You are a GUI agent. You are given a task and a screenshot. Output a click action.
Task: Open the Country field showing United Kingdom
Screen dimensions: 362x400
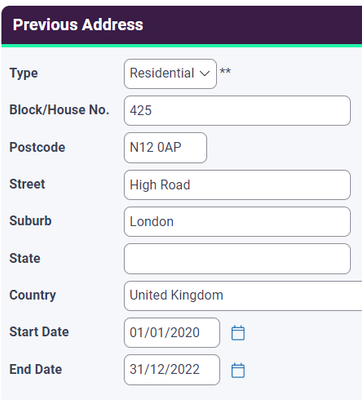click(x=243, y=296)
